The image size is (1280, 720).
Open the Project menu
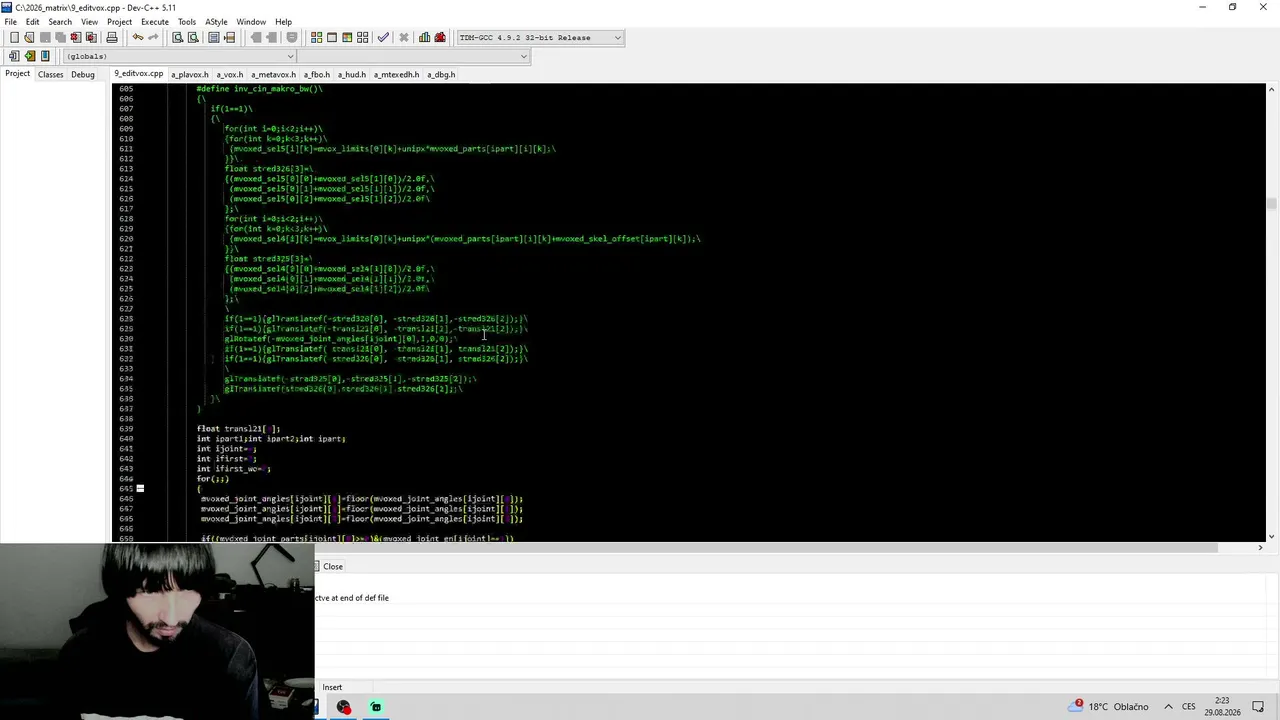pyautogui.click(x=119, y=22)
